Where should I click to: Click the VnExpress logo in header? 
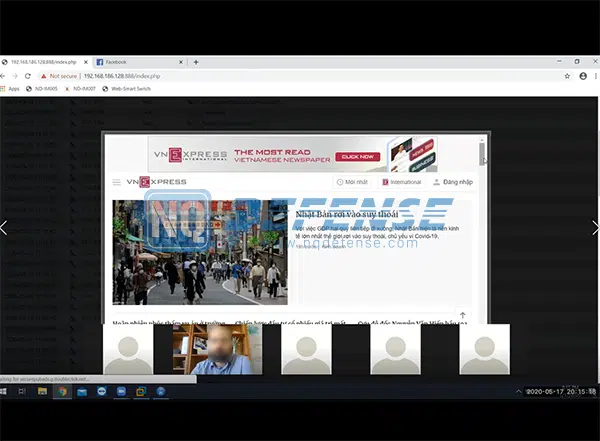tap(157, 182)
